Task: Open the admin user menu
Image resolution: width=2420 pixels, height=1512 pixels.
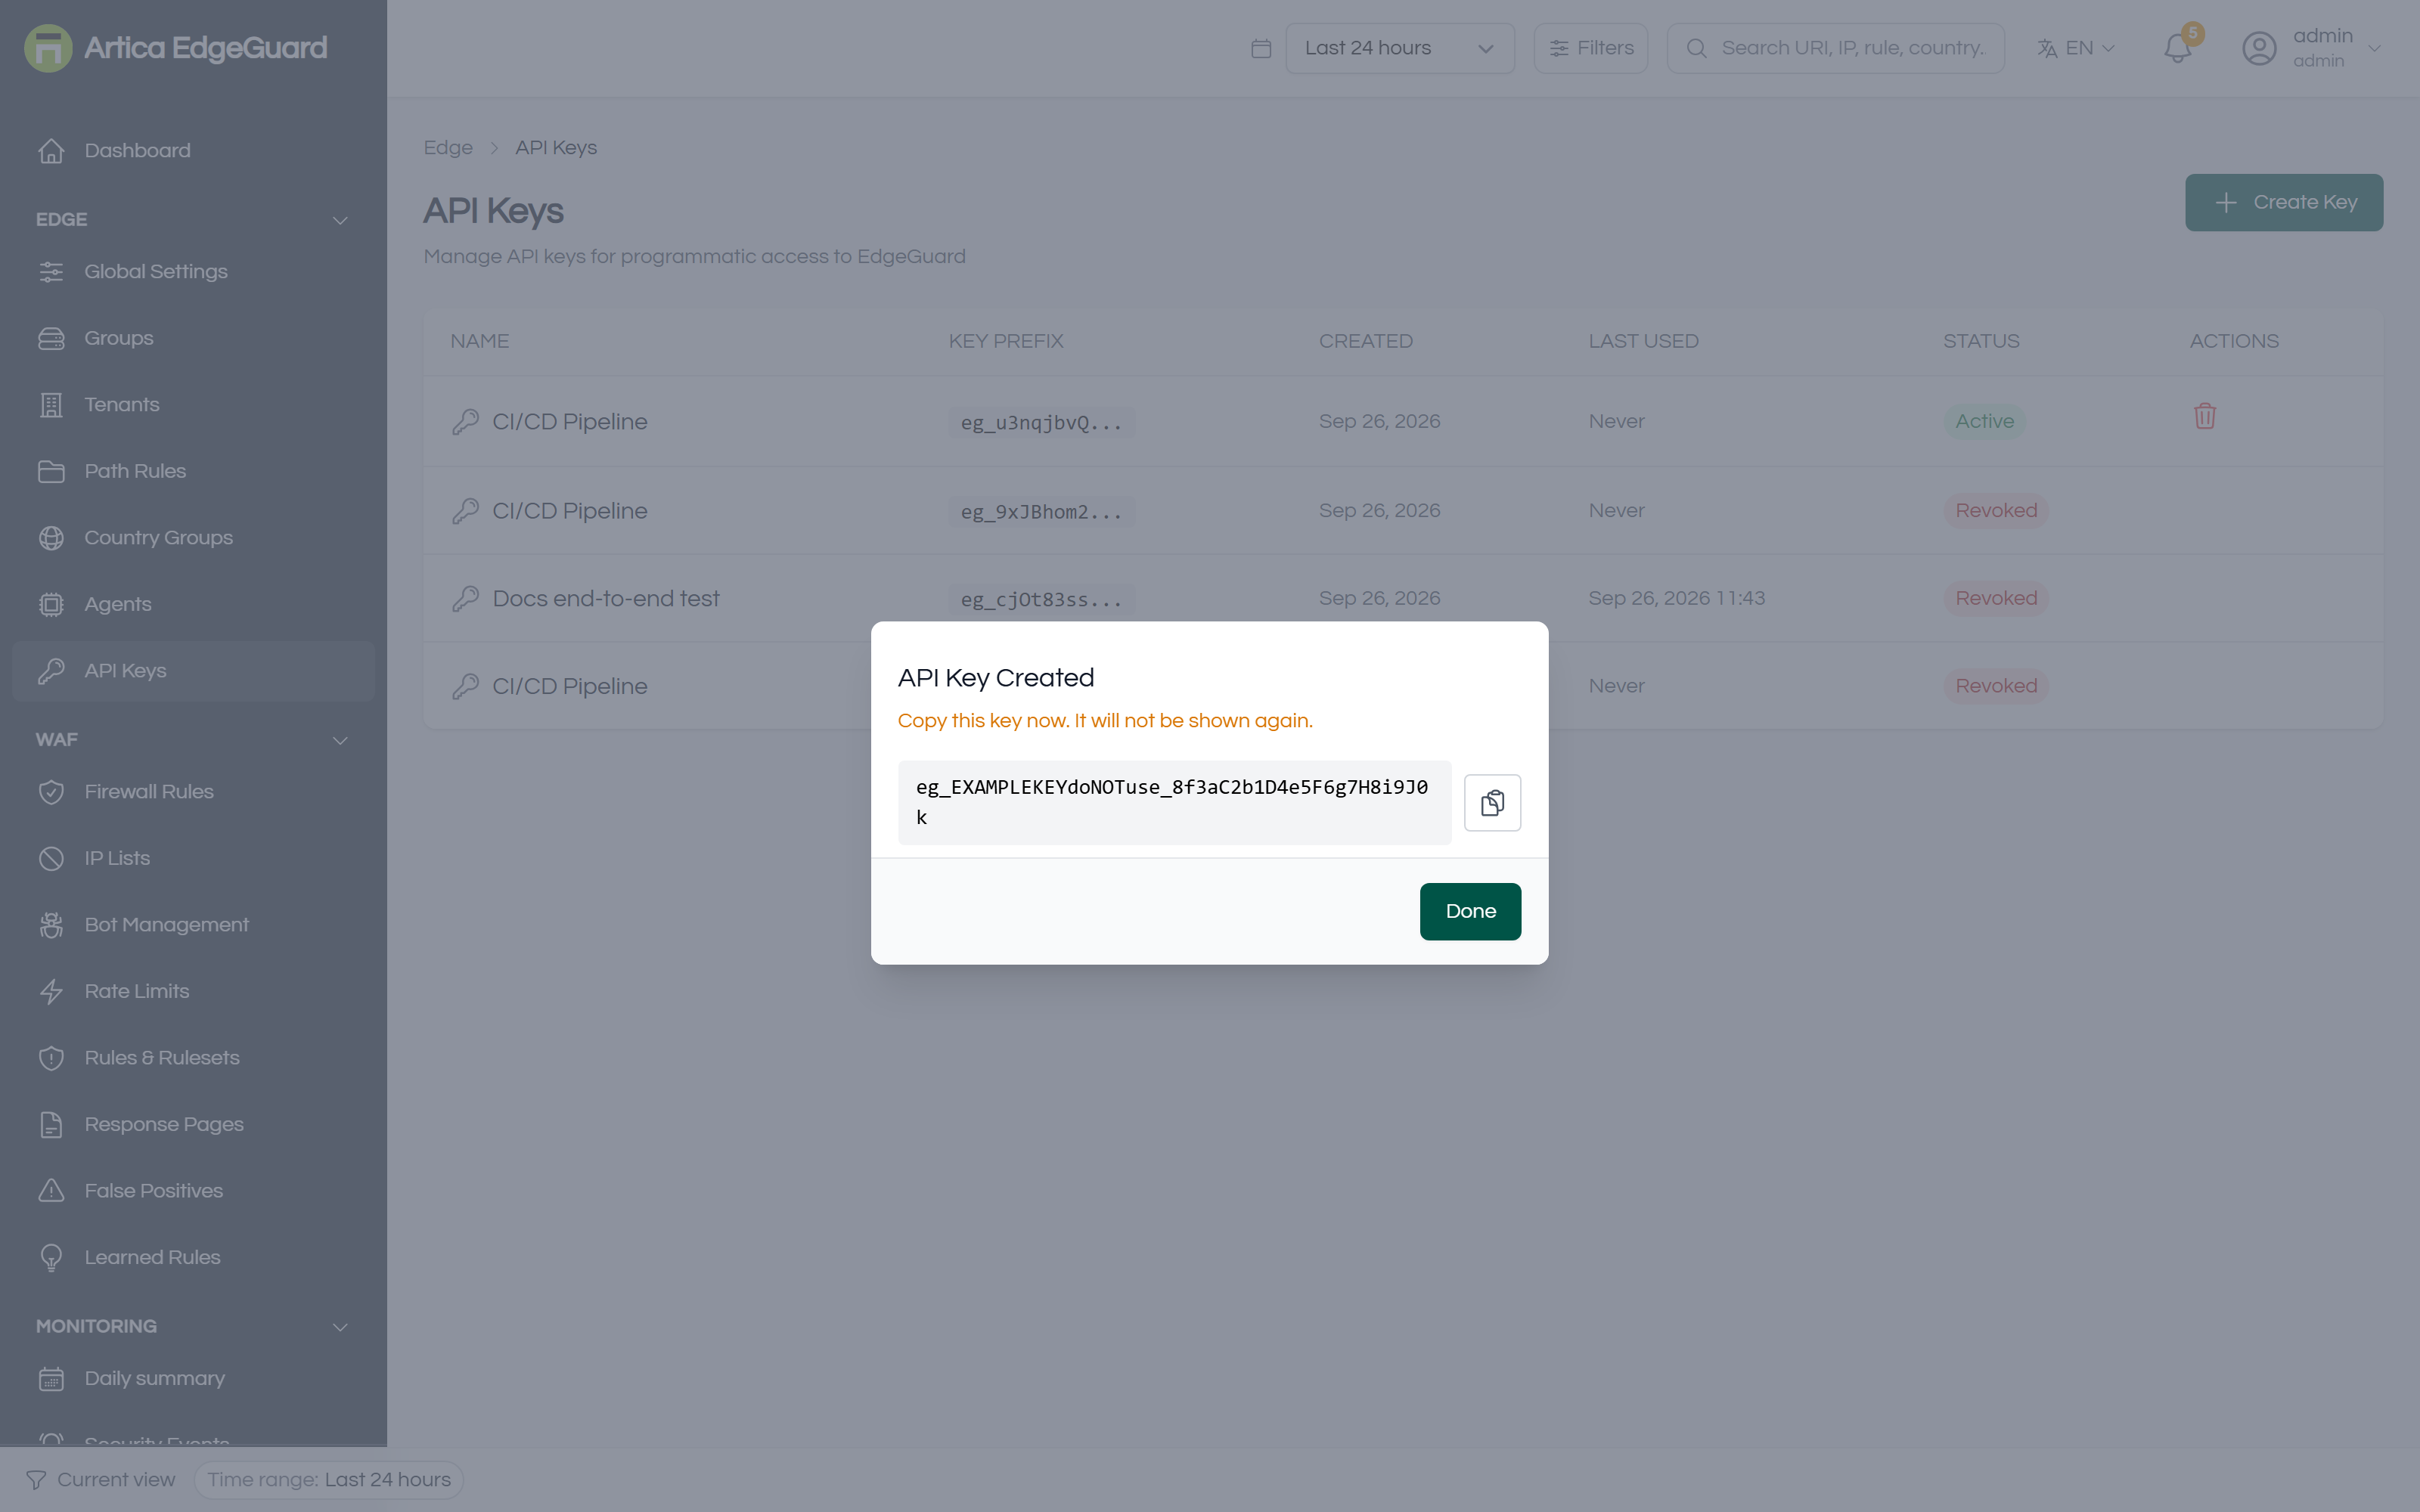Action: [2311, 48]
